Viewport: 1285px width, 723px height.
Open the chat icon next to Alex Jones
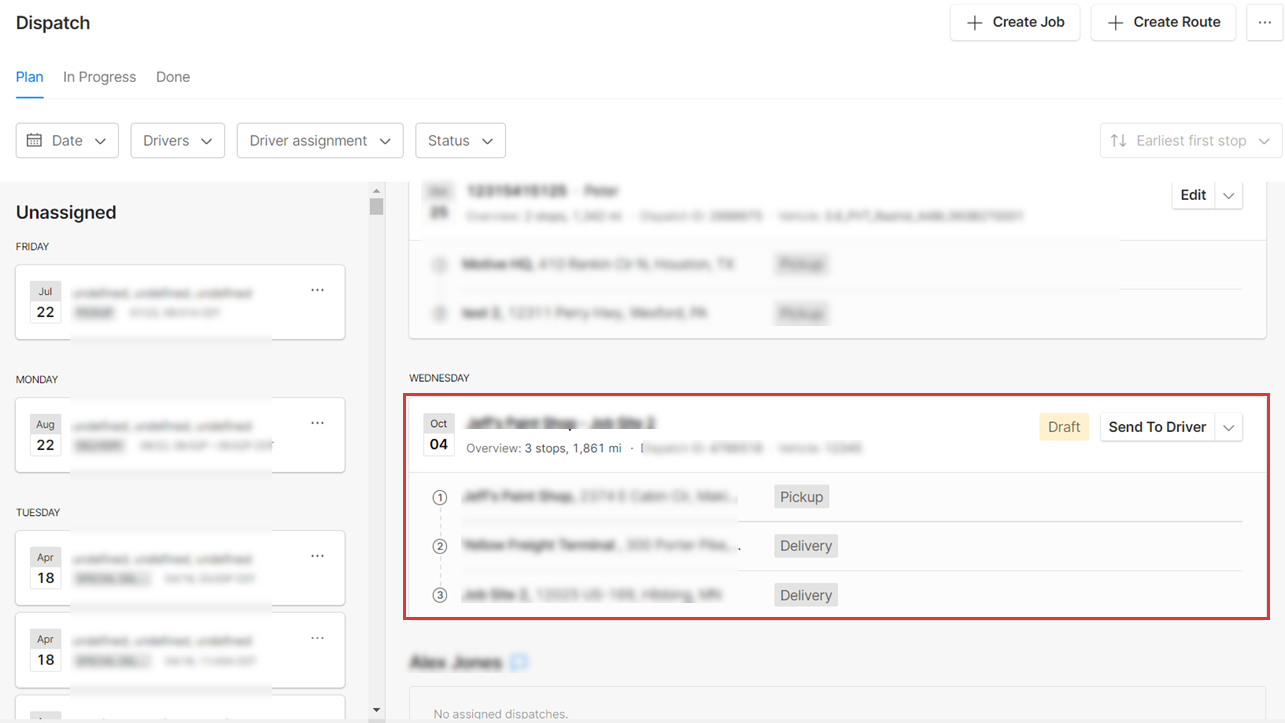click(521, 662)
